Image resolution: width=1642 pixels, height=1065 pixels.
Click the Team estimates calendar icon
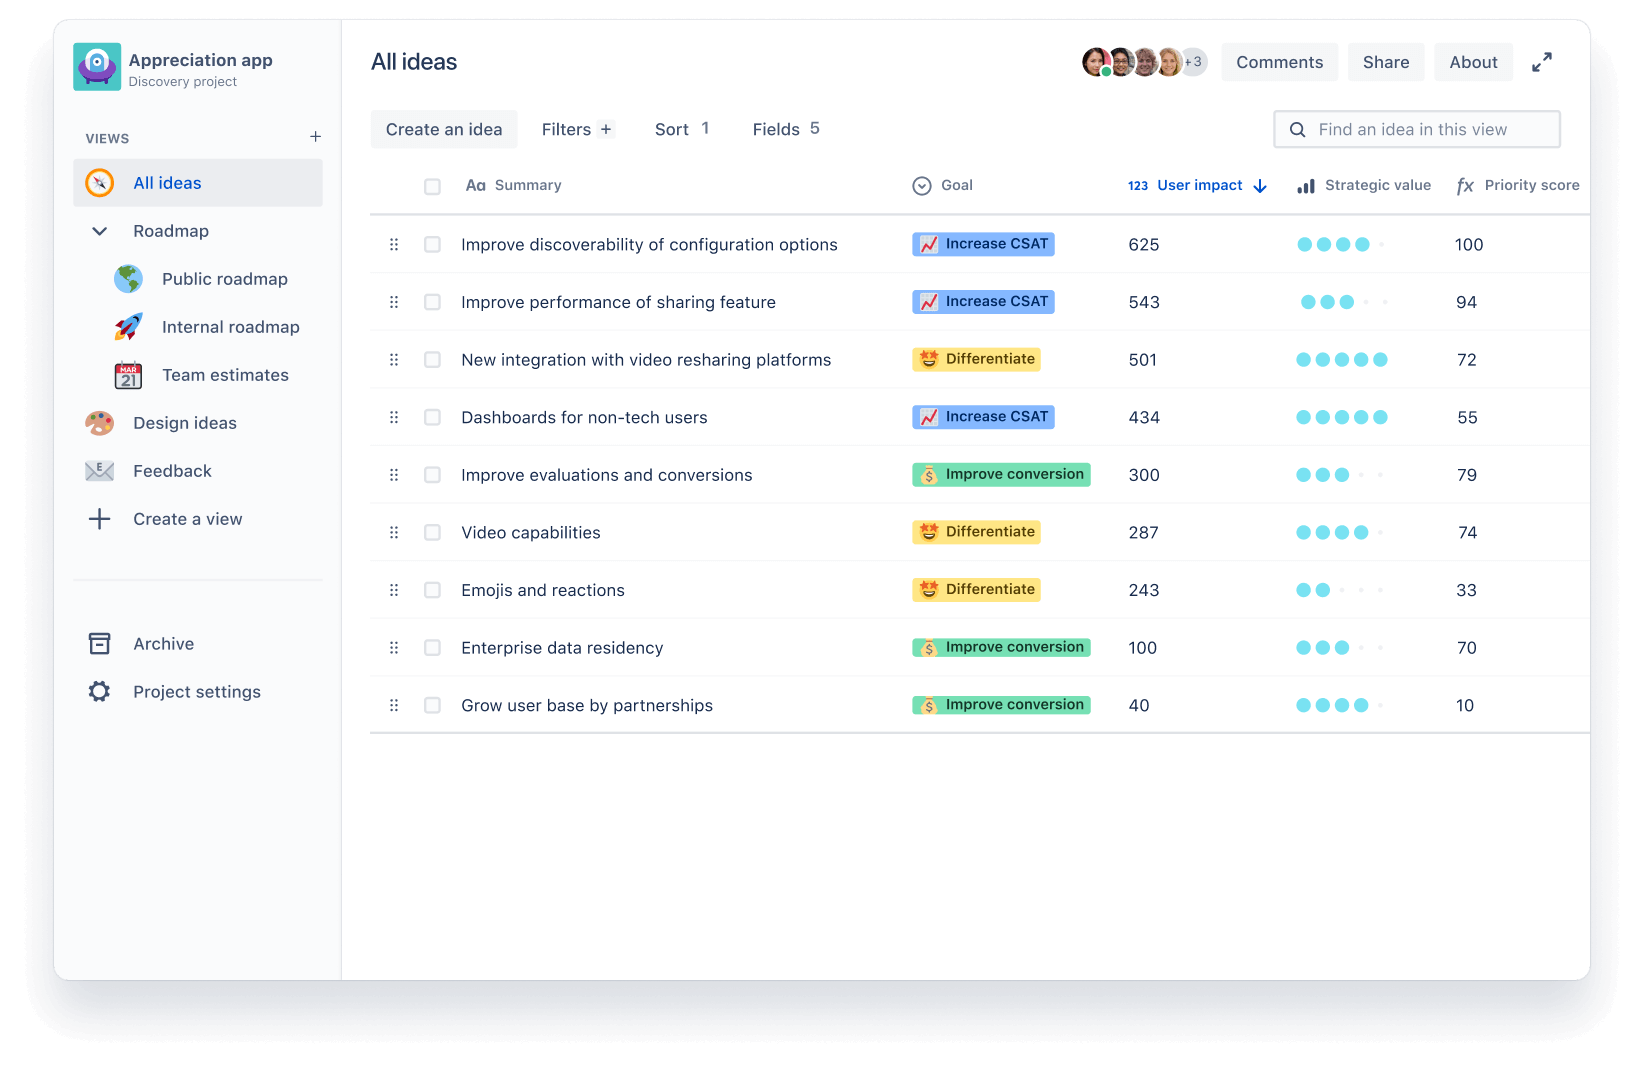128,376
